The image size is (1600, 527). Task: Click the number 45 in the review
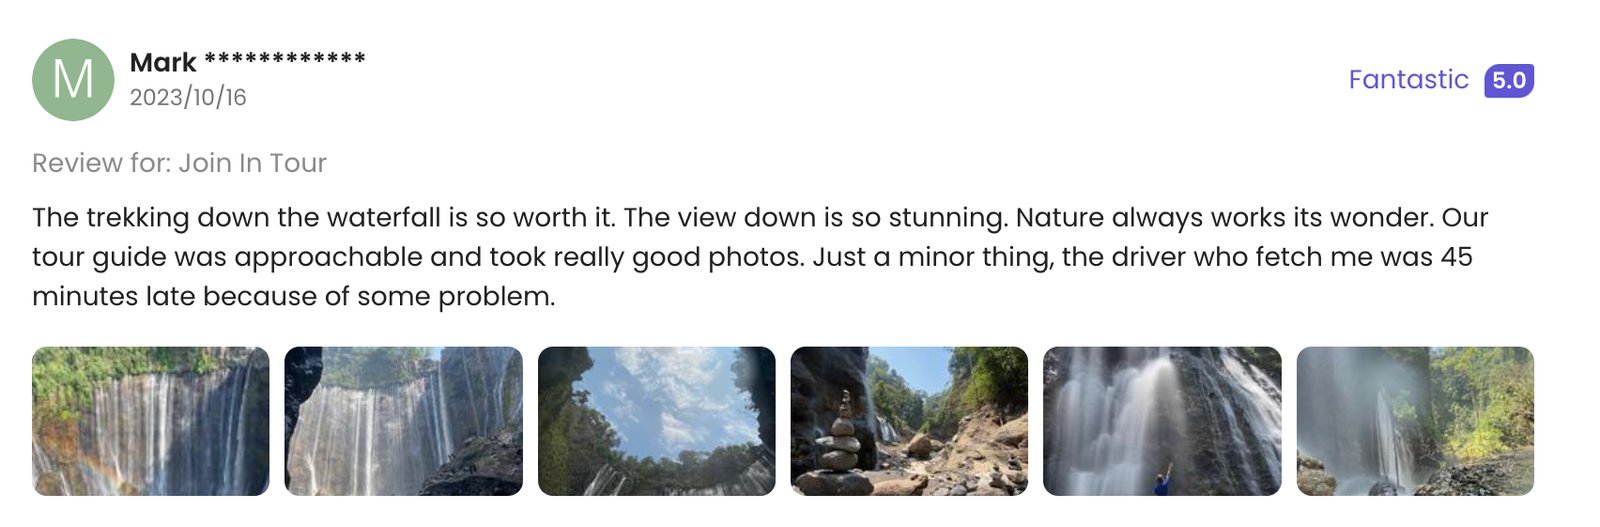[1456, 257]
